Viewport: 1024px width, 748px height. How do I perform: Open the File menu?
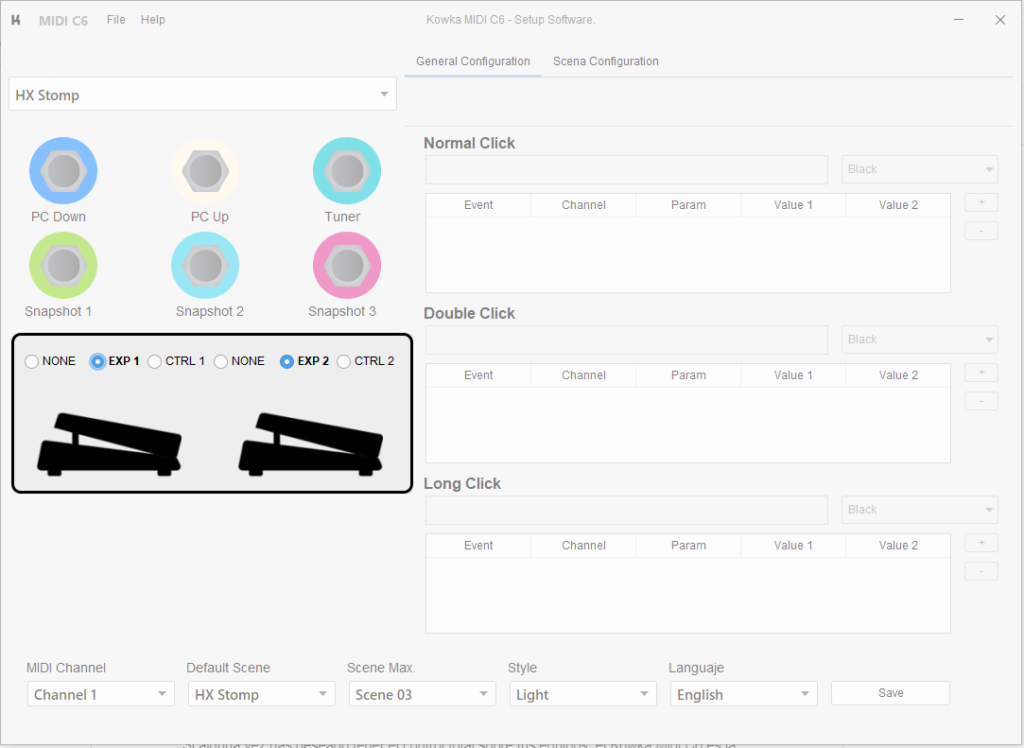(x=116, y=20)
